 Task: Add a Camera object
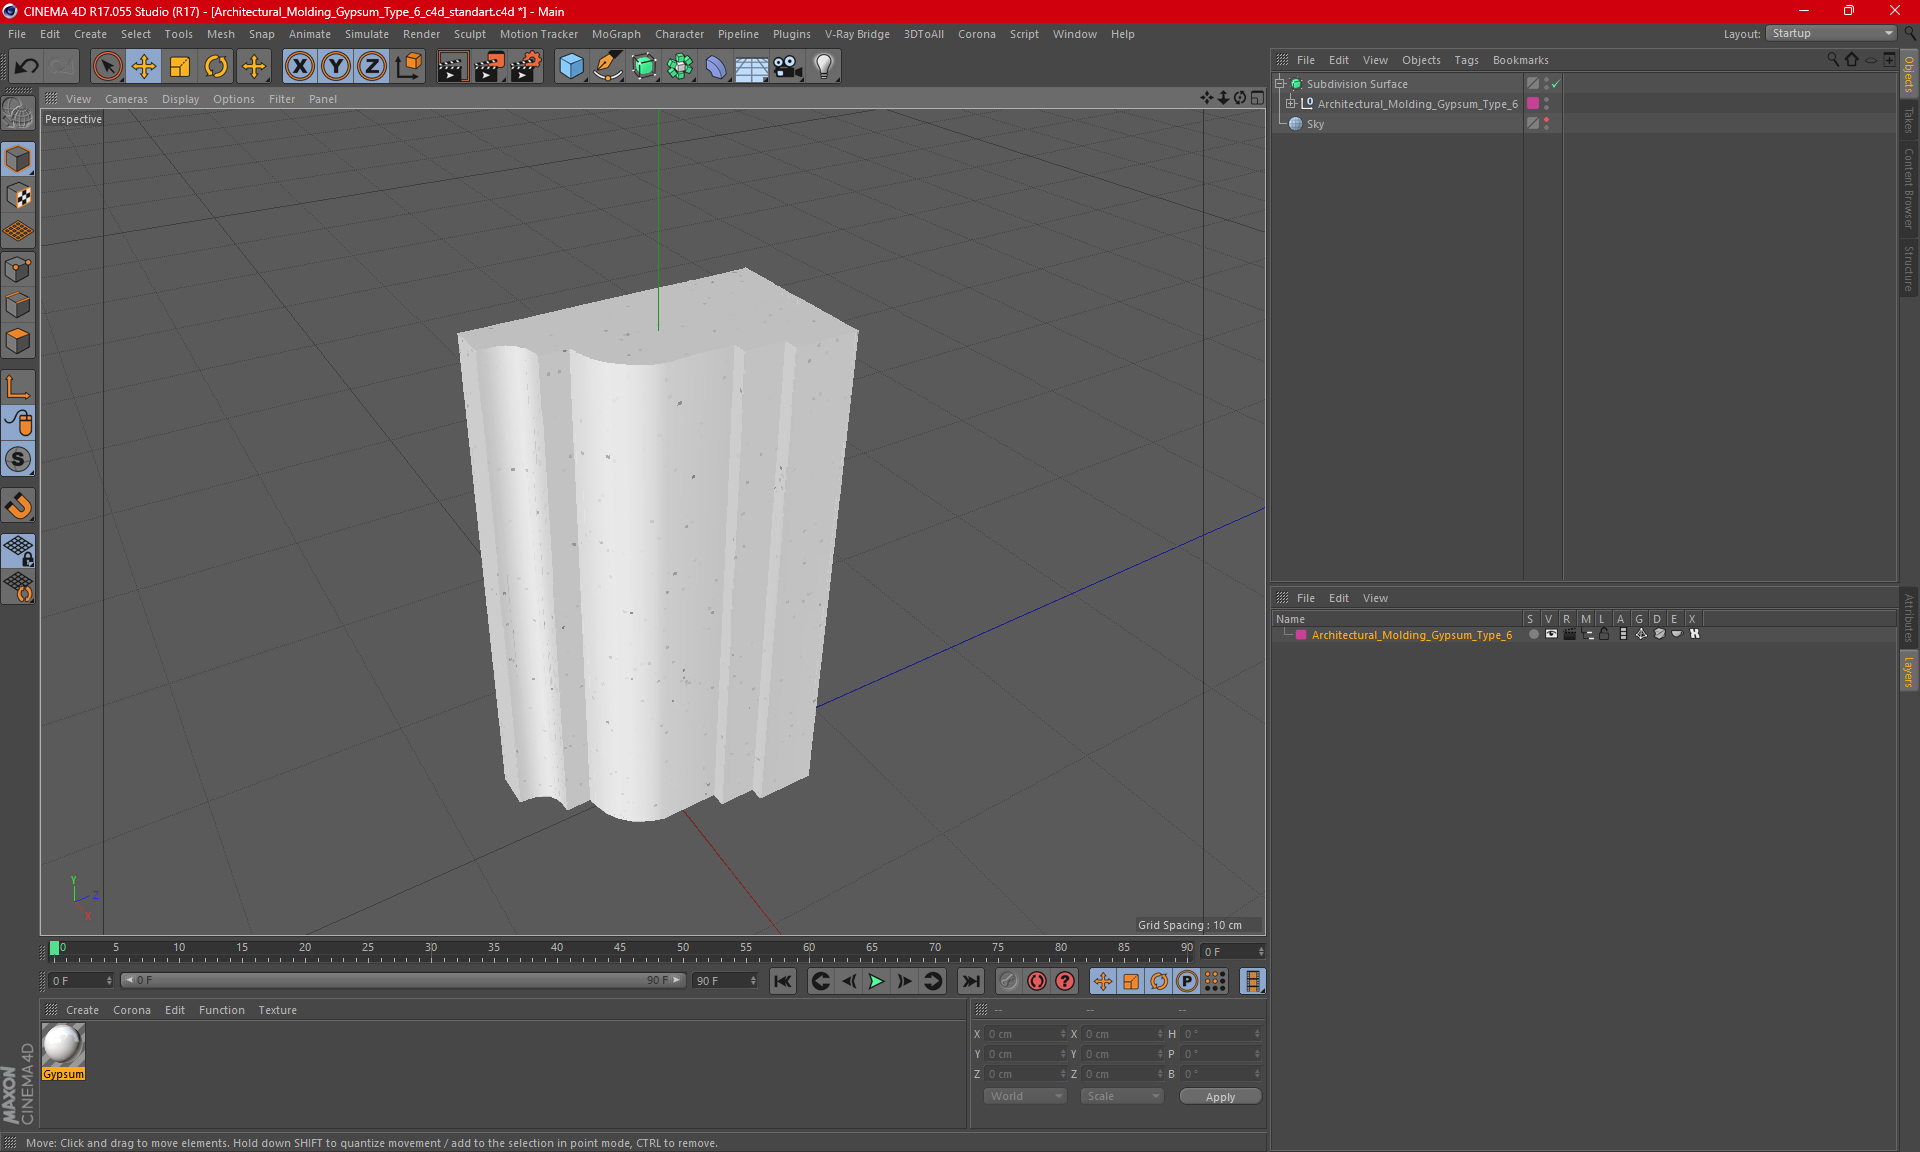[788, 67]
